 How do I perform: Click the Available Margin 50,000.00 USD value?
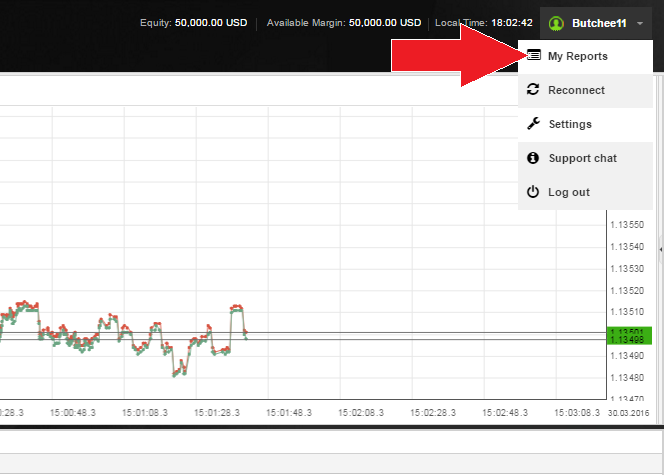coord(385,23)
